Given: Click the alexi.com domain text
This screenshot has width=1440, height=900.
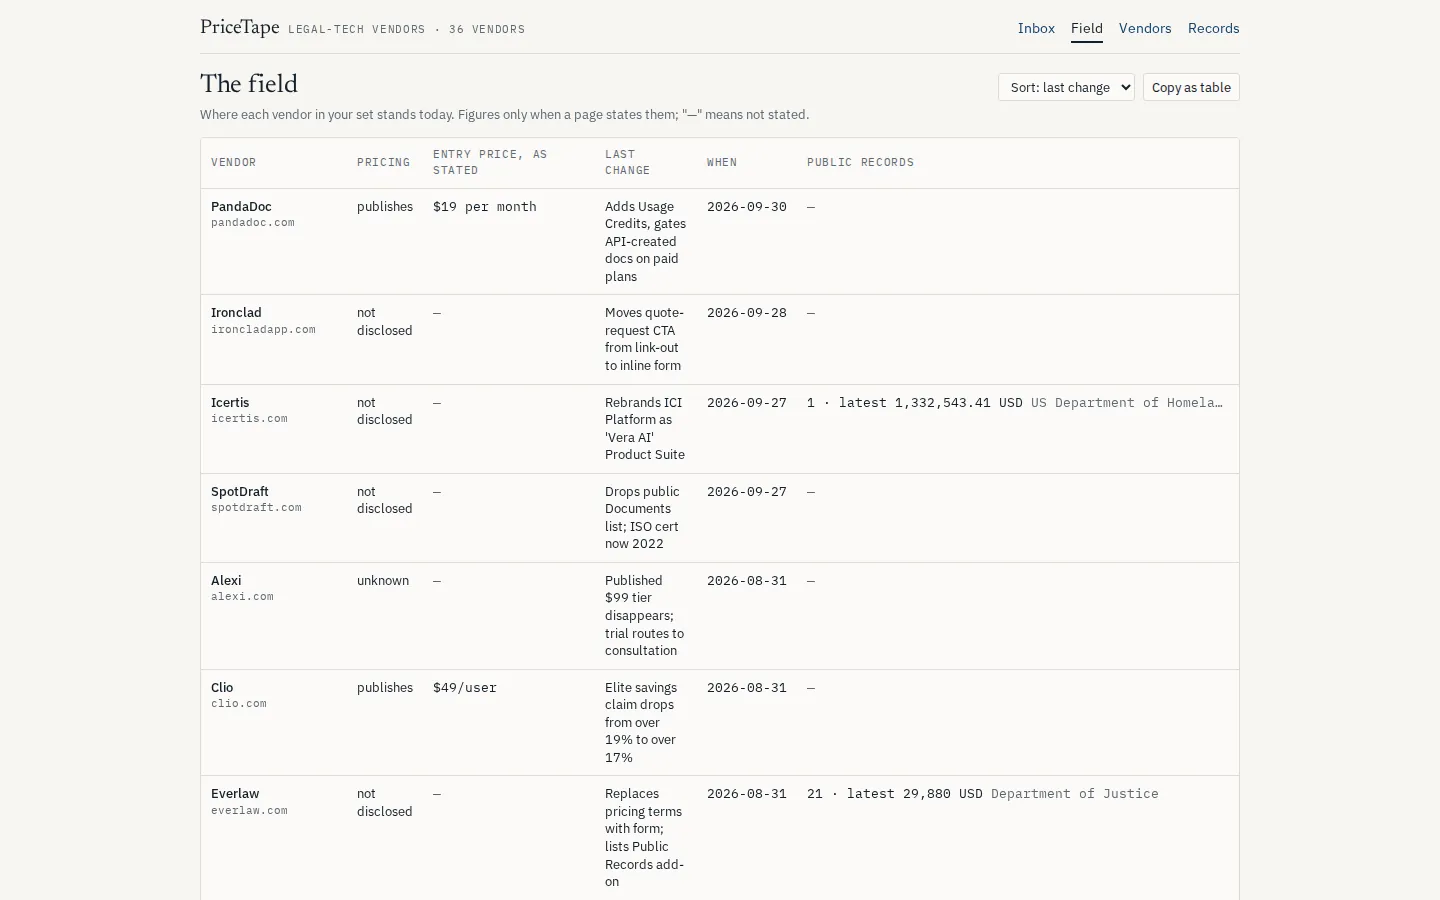Looking at the screenshot, I should [x=242, y=596].
